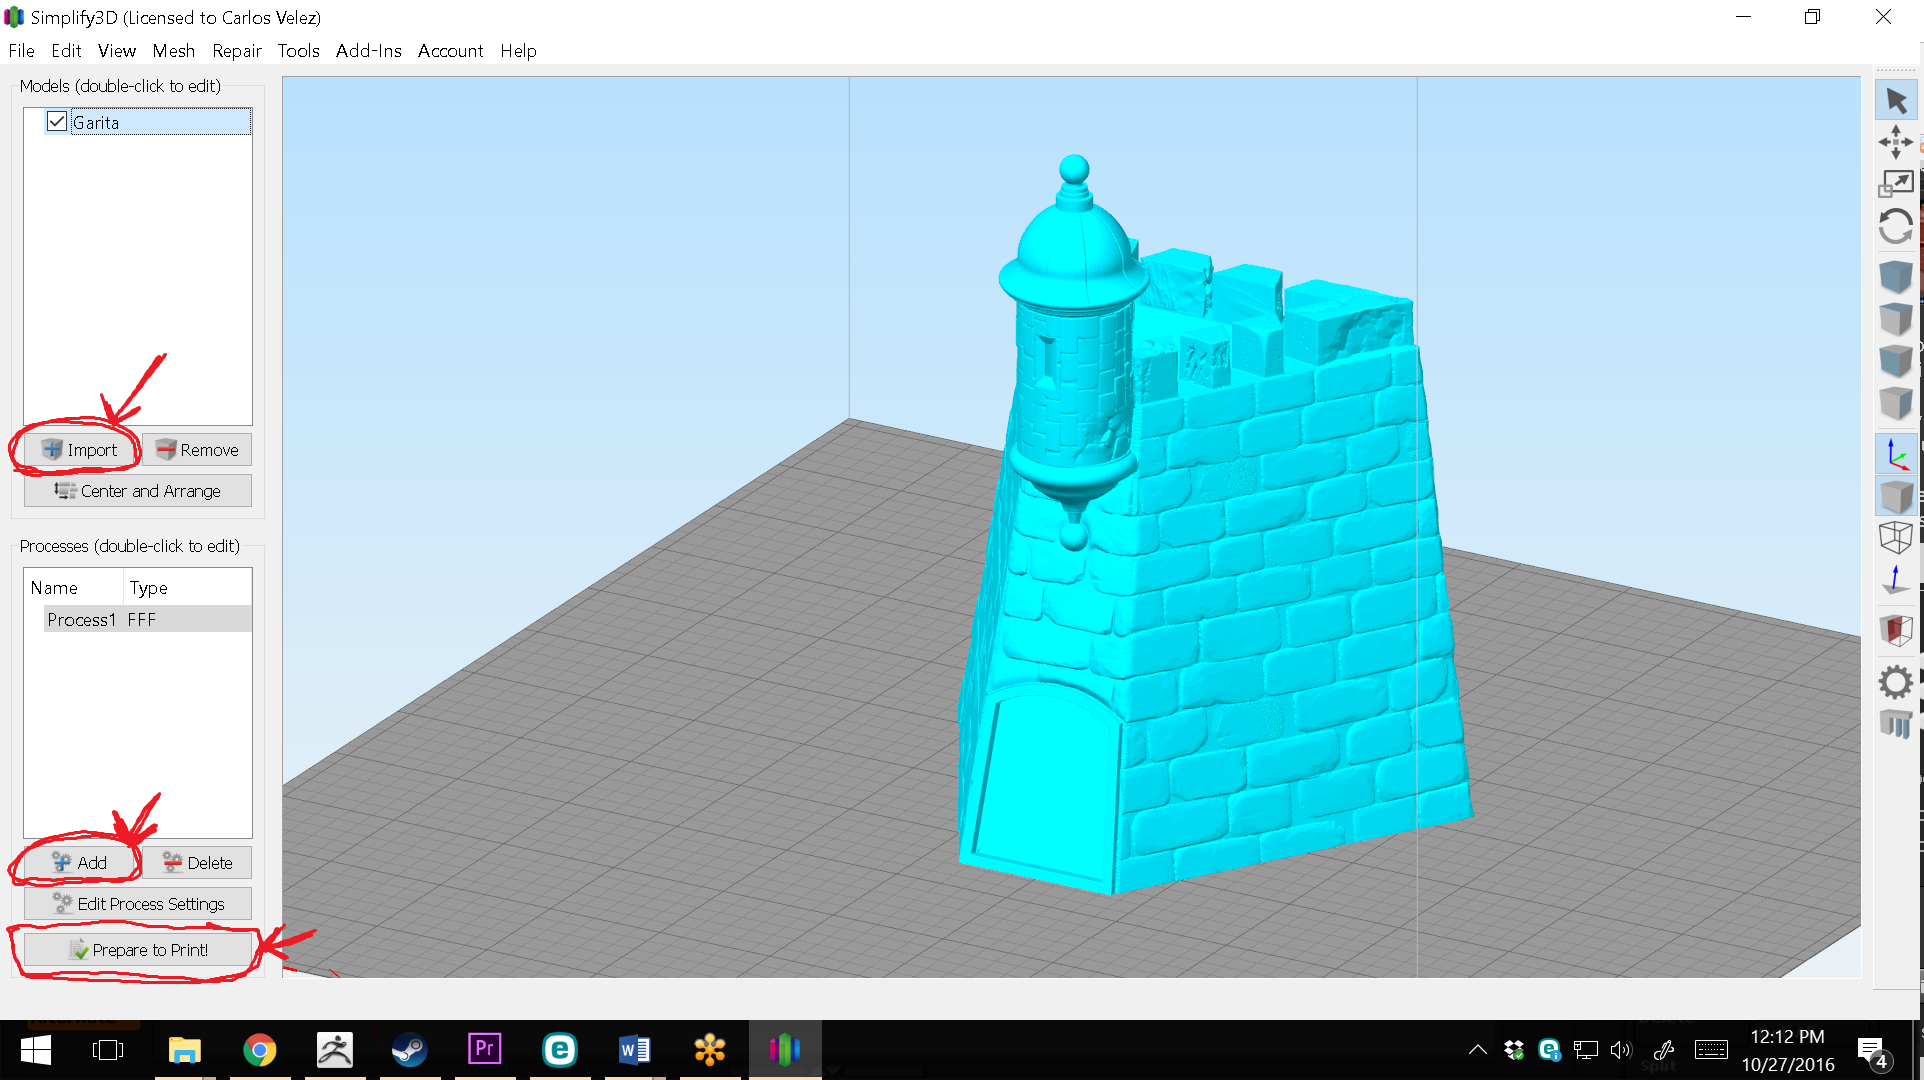
Task: Open Adobe Premiere from the taskbar
Action: click(x=485, y=1050)
